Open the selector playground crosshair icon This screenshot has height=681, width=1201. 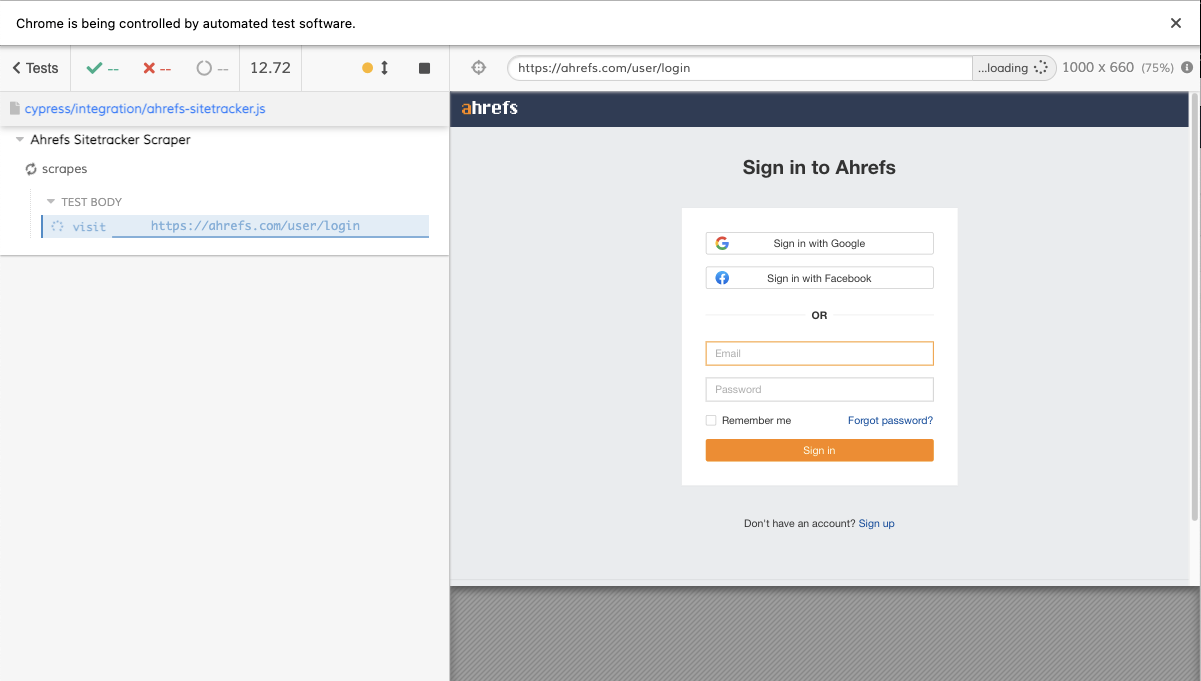[x=478, y=68]
